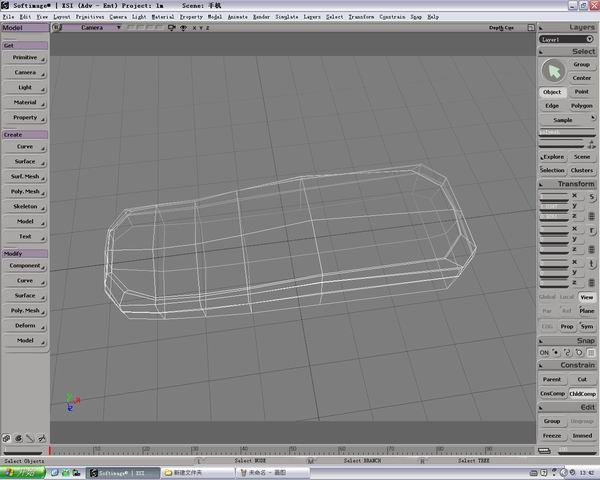
Task: Click the Windows Start button
Action: point(22,473)
